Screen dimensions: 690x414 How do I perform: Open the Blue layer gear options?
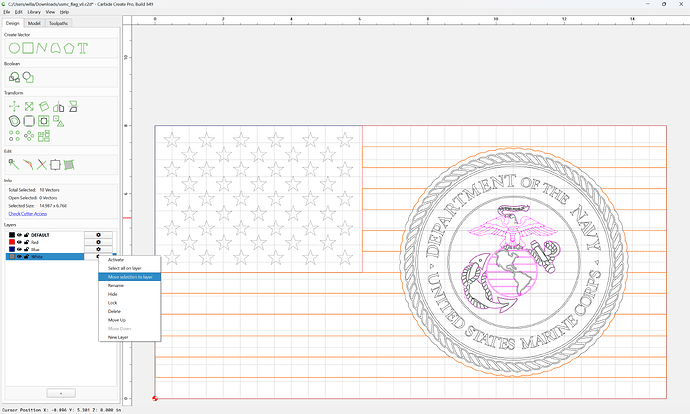tap(98, 249)
